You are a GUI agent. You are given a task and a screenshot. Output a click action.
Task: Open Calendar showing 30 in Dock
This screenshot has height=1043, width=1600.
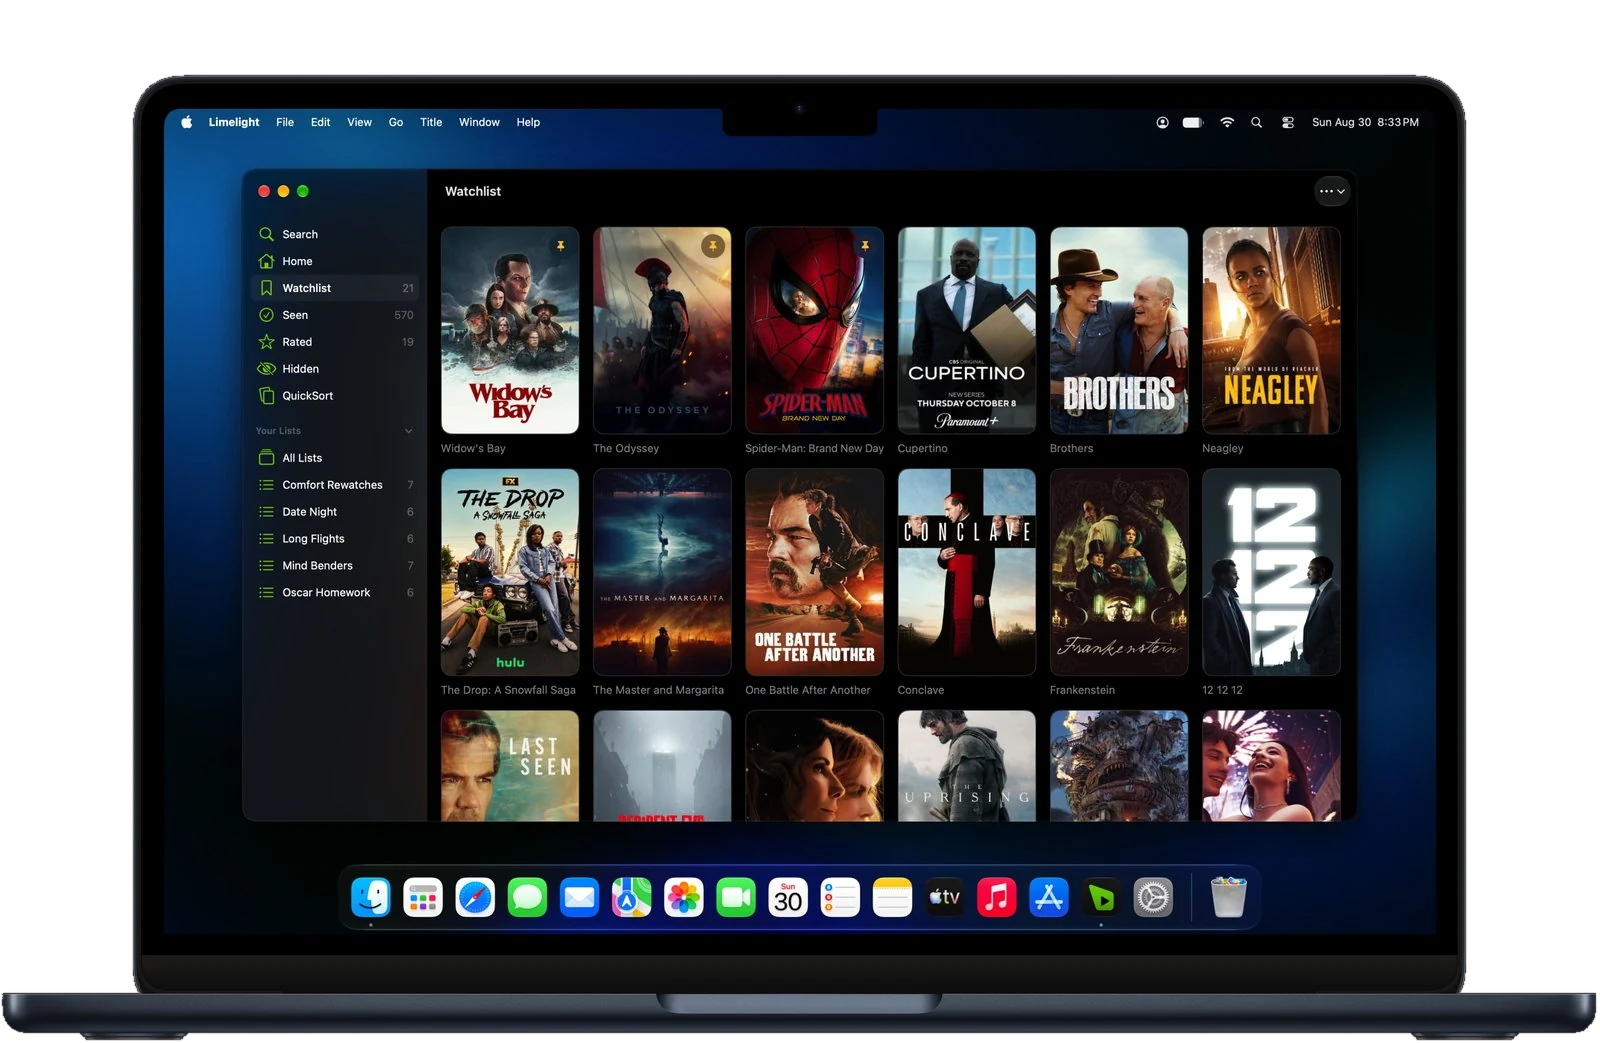pos(788,897)
